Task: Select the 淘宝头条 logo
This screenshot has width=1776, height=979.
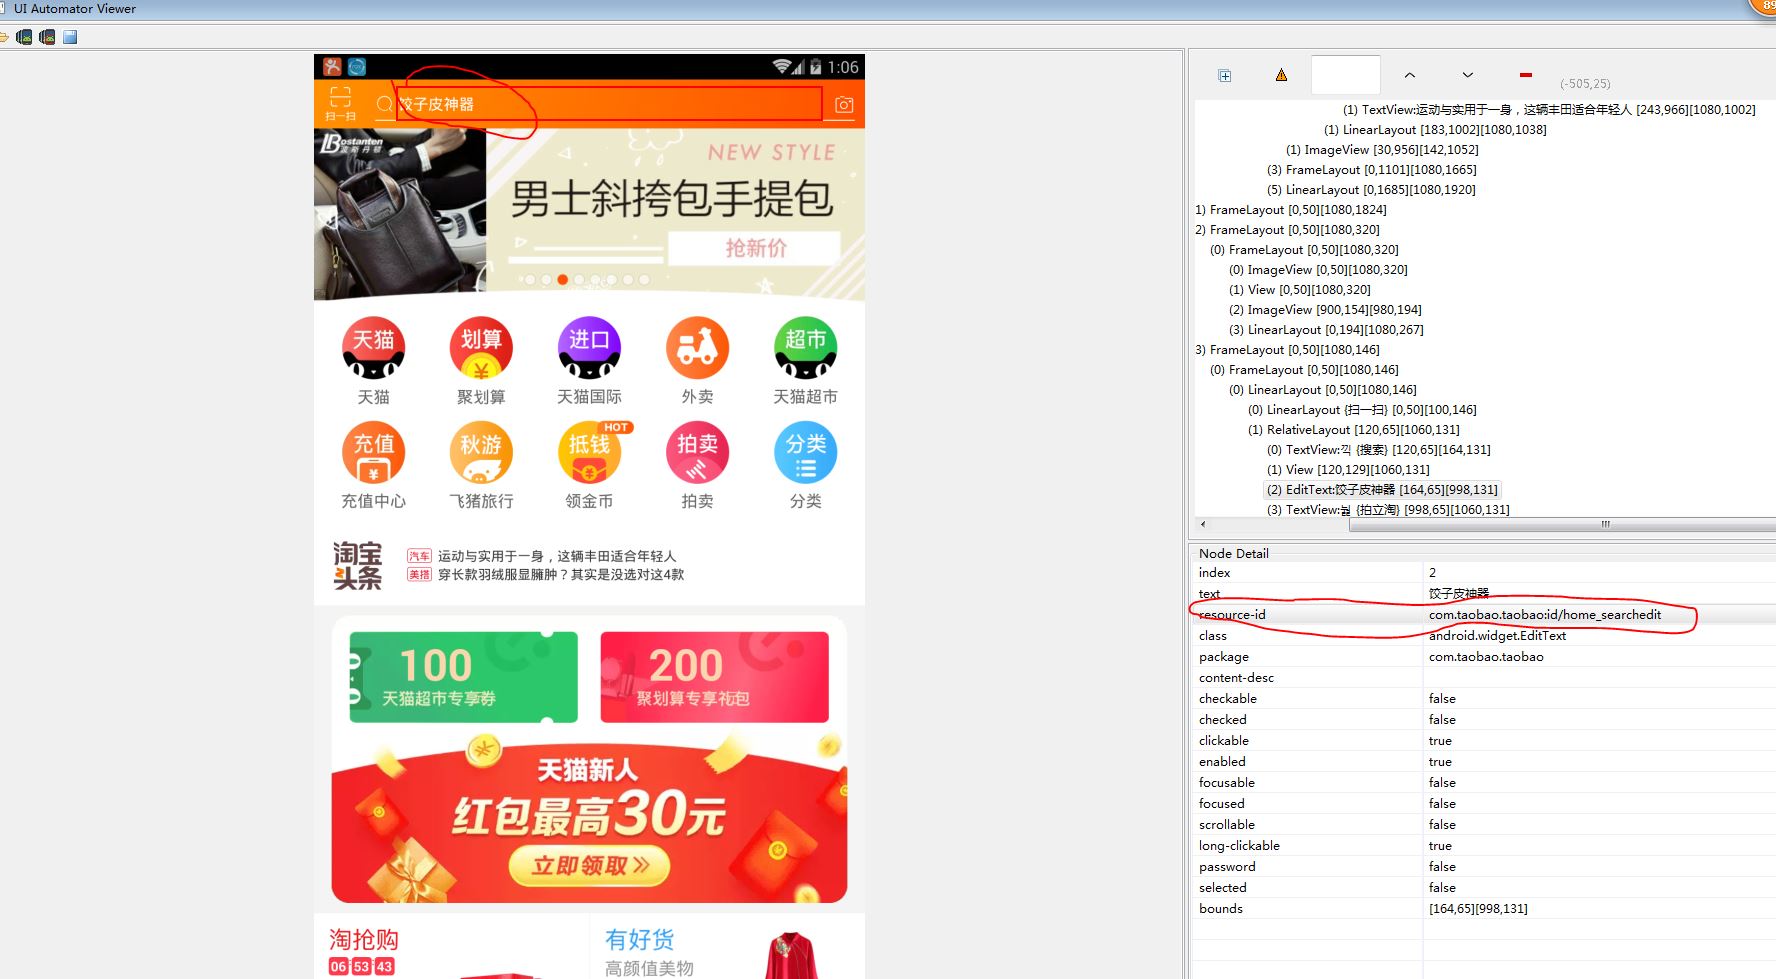Action: [x=358, y=565]
